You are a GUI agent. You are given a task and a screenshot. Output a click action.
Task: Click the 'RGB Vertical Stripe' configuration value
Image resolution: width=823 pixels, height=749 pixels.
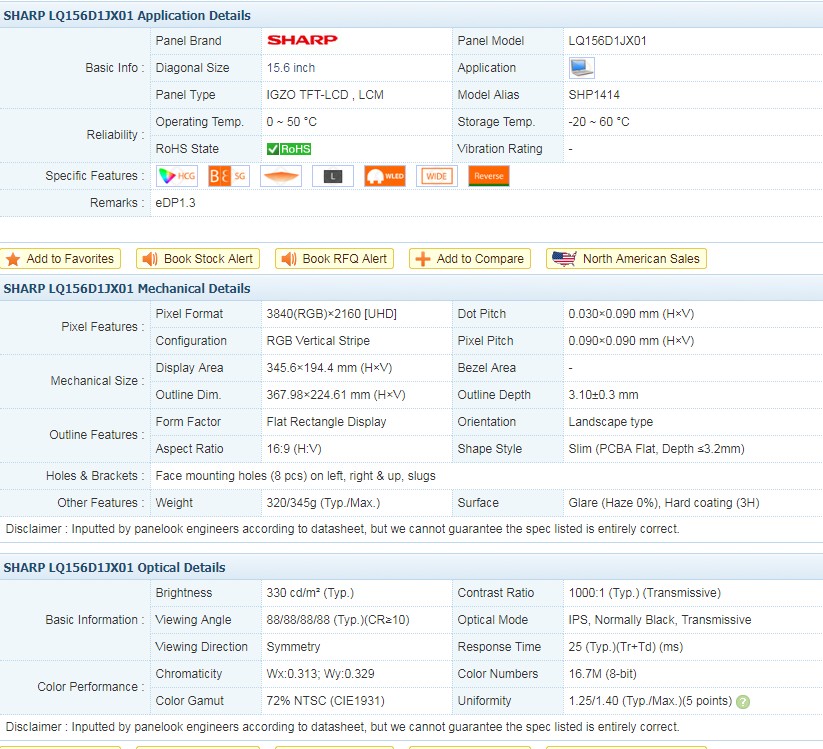318,341
